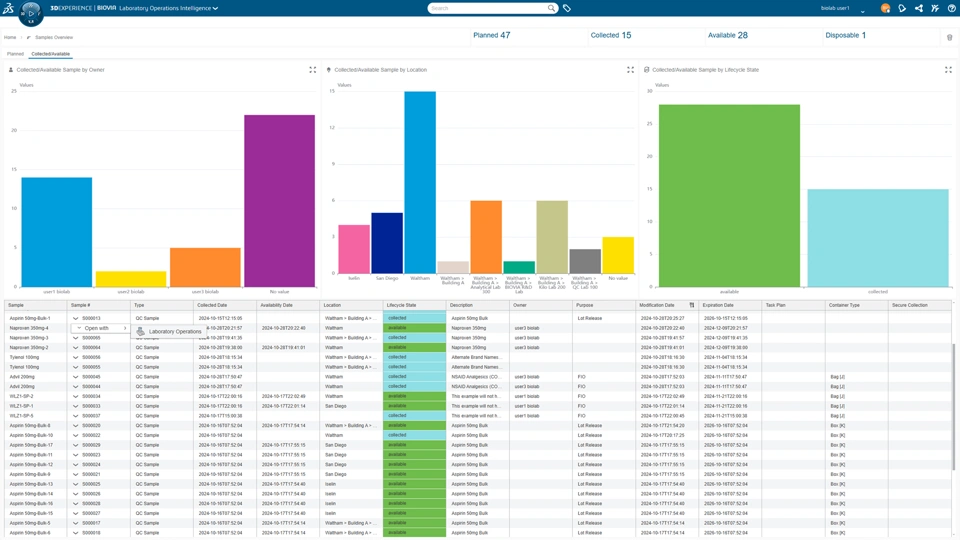The image size is (960, 540).
Task: Choose Open with in the context menu
Action: (x=101, y=328)
